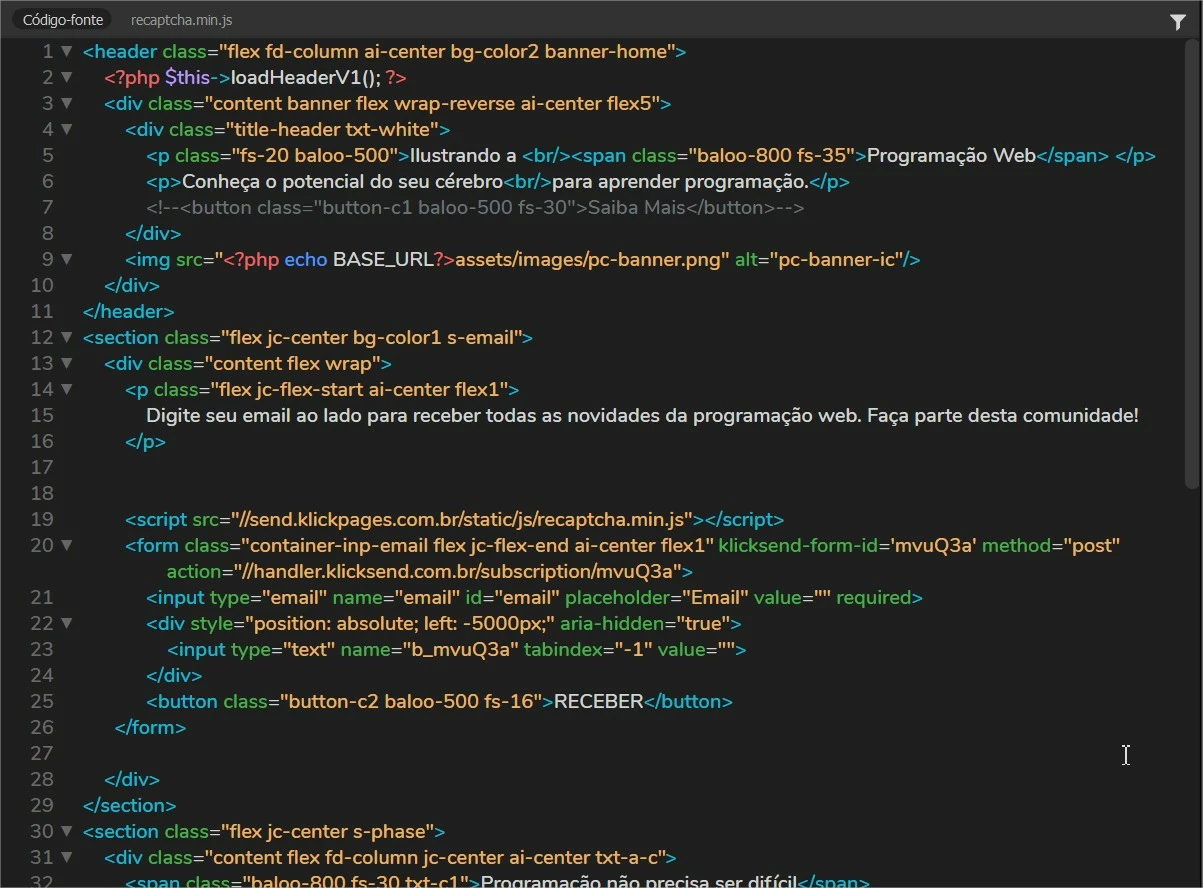Collapse the s-phase section on line 30

[x=66, y=831]
